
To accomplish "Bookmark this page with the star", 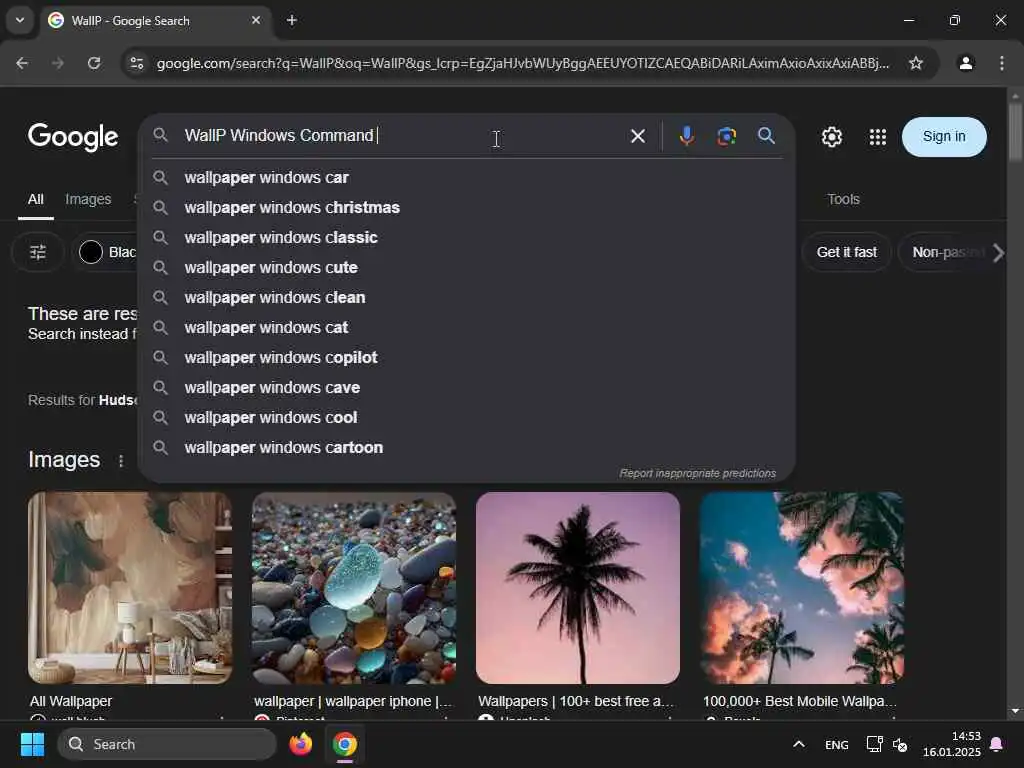I will (x=916, y=63).
